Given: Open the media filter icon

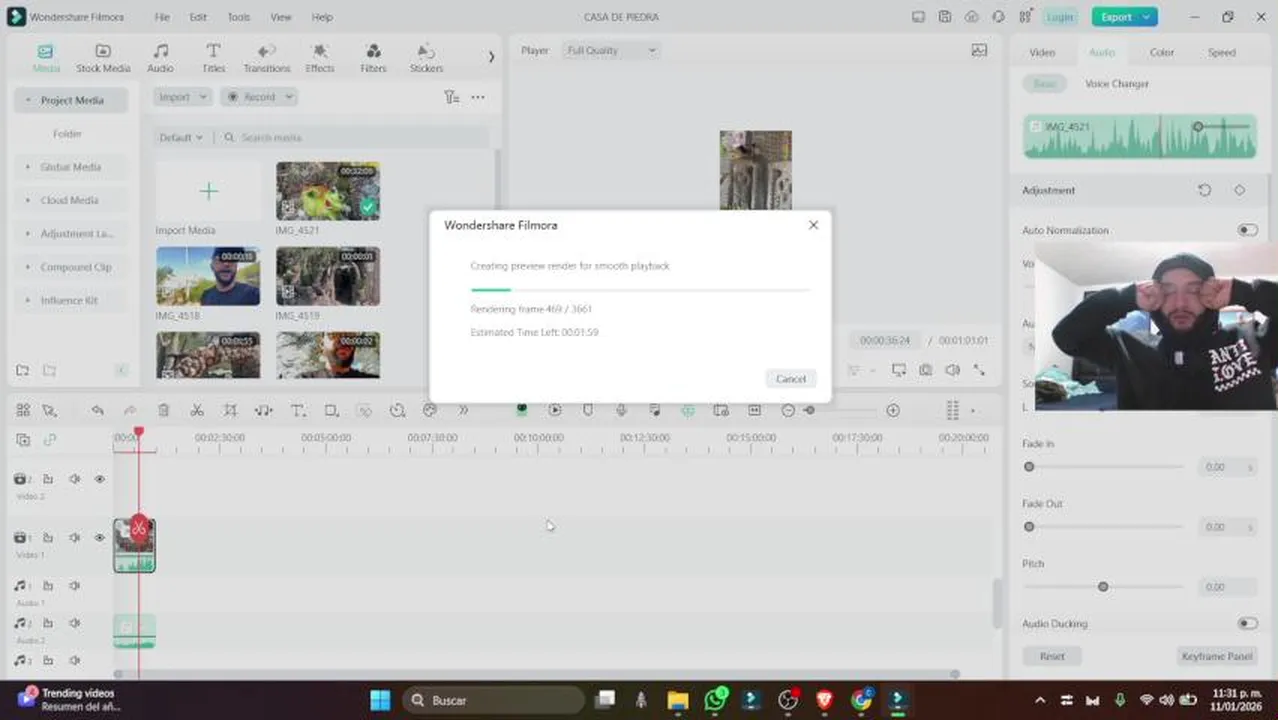Looking at the screenshot, I should (452, 97).
